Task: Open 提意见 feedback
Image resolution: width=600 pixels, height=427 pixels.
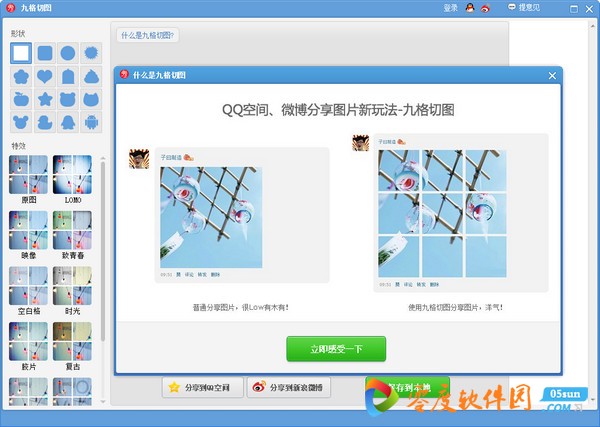Action: pos(523,7)
